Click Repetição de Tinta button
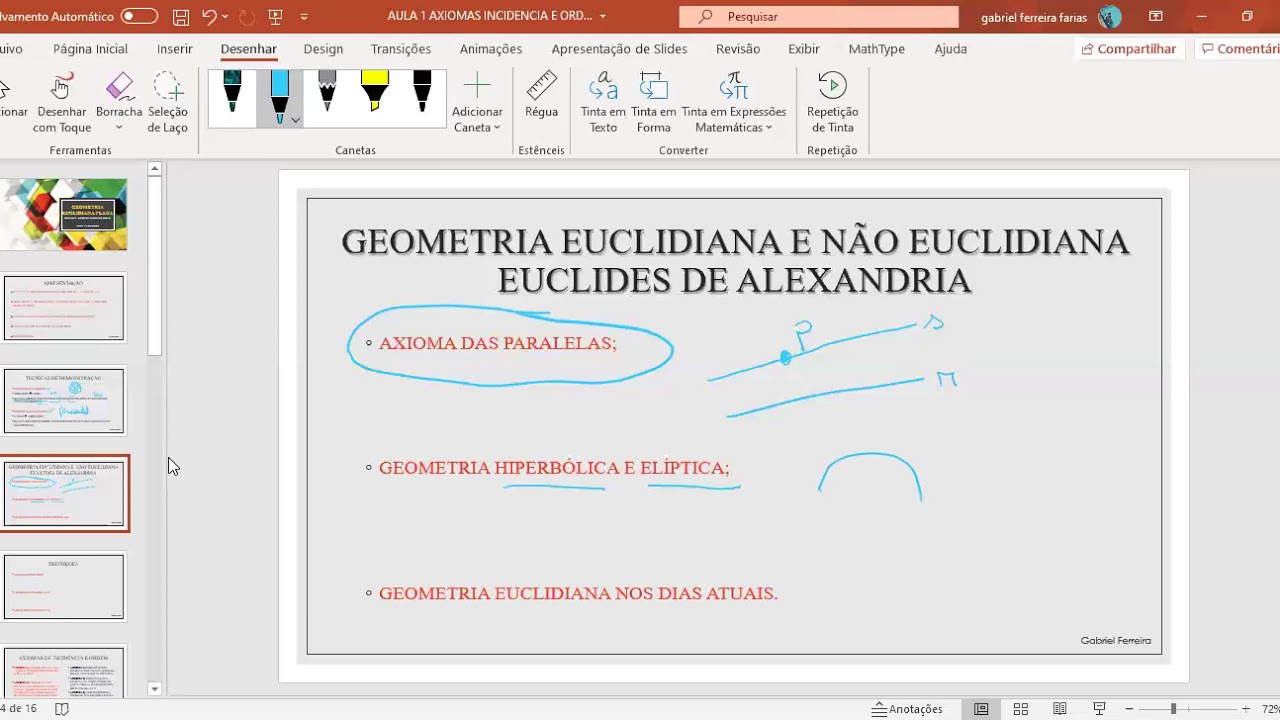The image size is (1280, 720). point(832,102)
